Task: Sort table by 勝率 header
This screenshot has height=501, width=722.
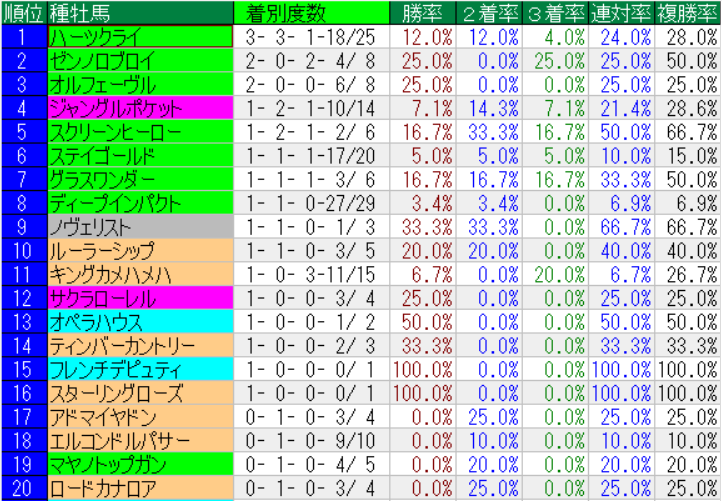Action: (x=423, y=12)
